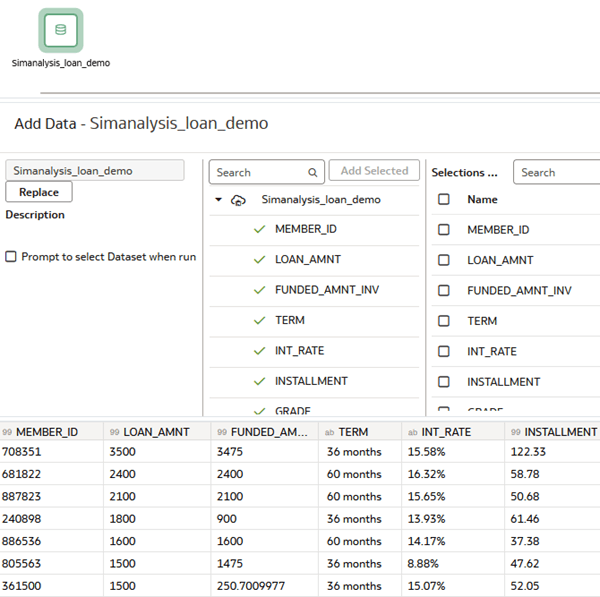Check INT_RATE checkbox in Selections list
Viewport: 600px width, 597px height.
click(x=443, y=351)
